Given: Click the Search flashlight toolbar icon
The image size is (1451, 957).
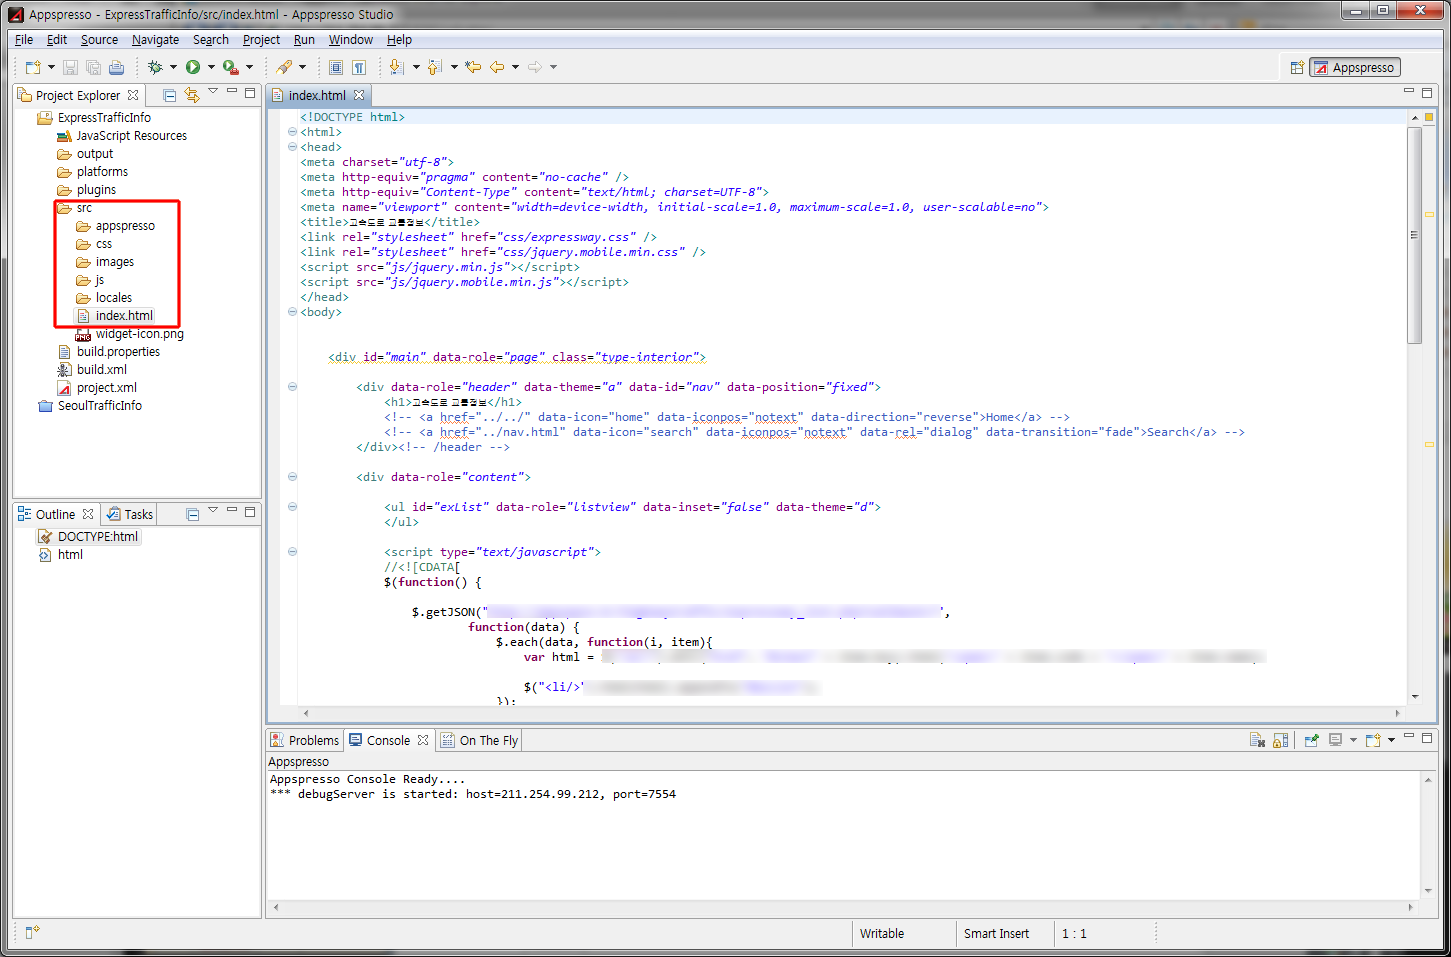Looking at the screenshot, I should point(284,67).
